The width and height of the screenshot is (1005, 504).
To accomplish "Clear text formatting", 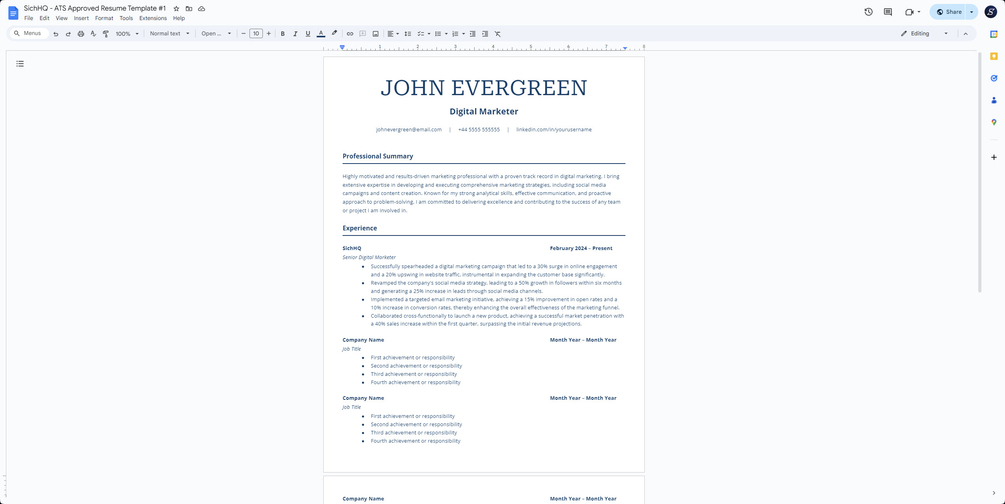I will point(497,33).
